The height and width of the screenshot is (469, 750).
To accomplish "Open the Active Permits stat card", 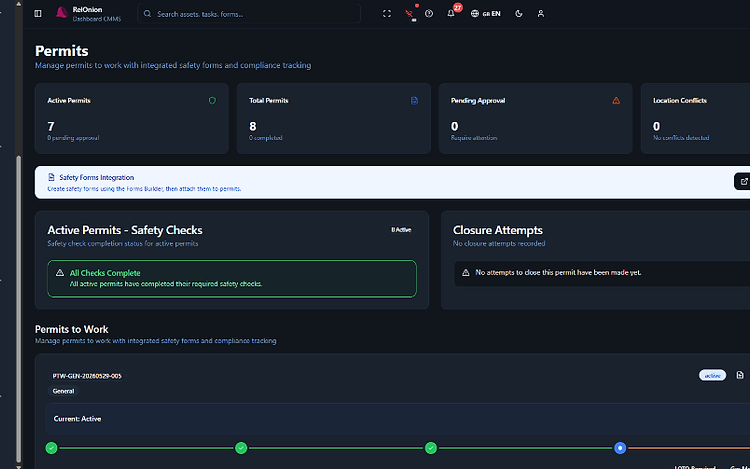I will pos(132,119).
